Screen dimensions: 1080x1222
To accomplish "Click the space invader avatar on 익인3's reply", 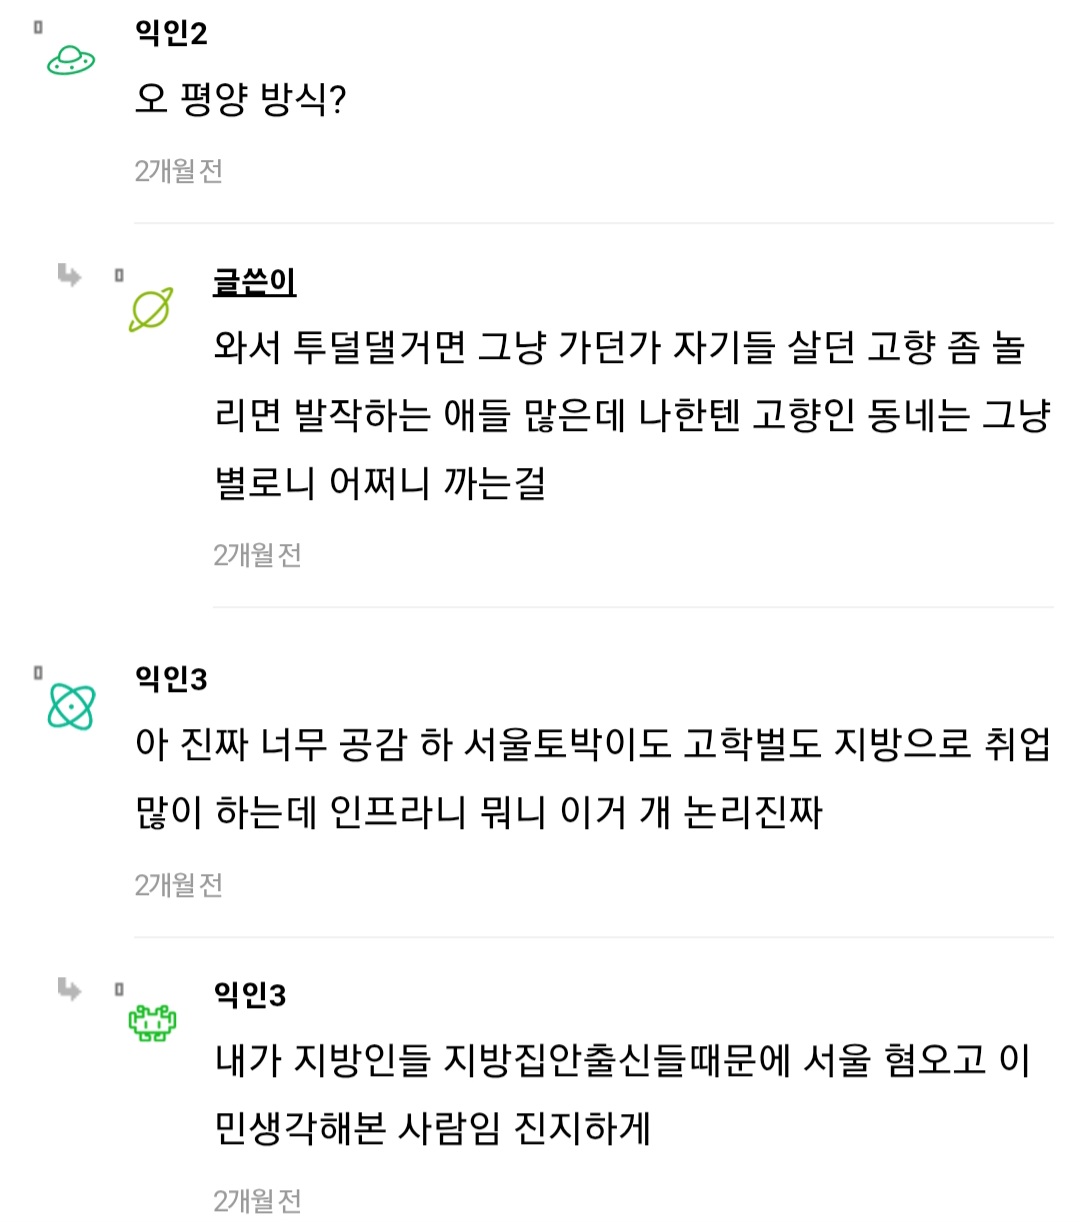I will pyautogui.click(x=152, y=1022).
